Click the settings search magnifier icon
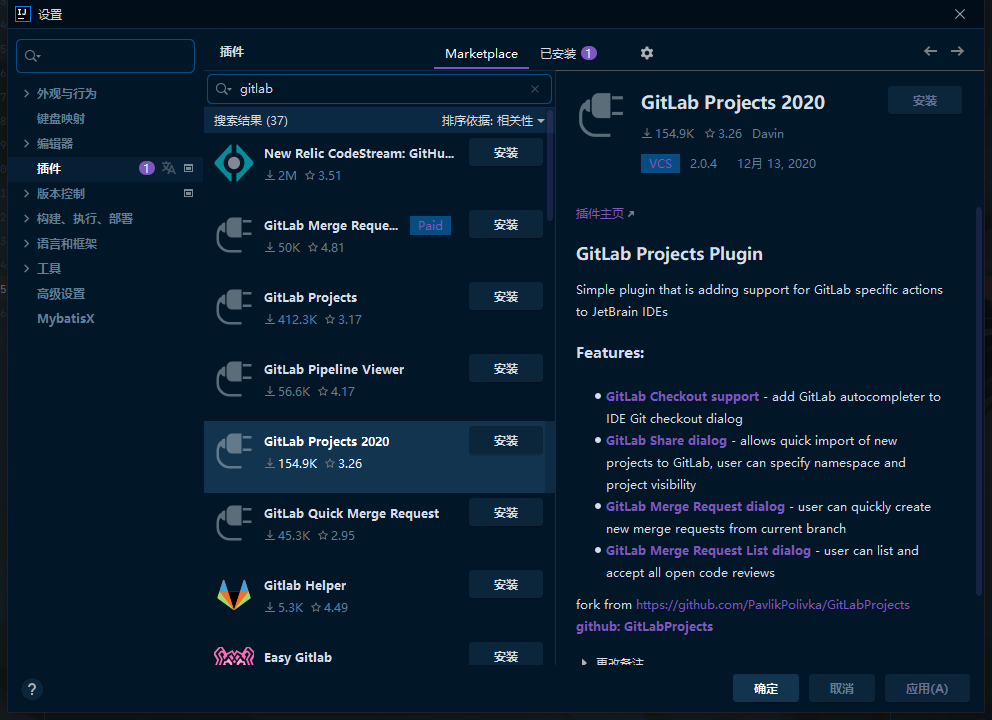 32,56
